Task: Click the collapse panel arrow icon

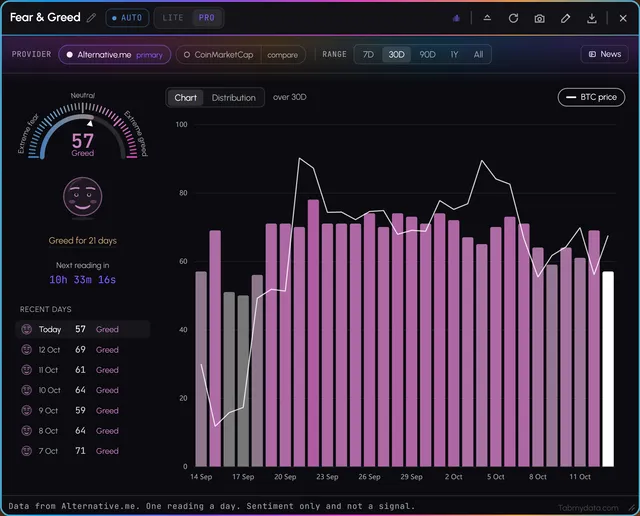Action: (487, 18)
